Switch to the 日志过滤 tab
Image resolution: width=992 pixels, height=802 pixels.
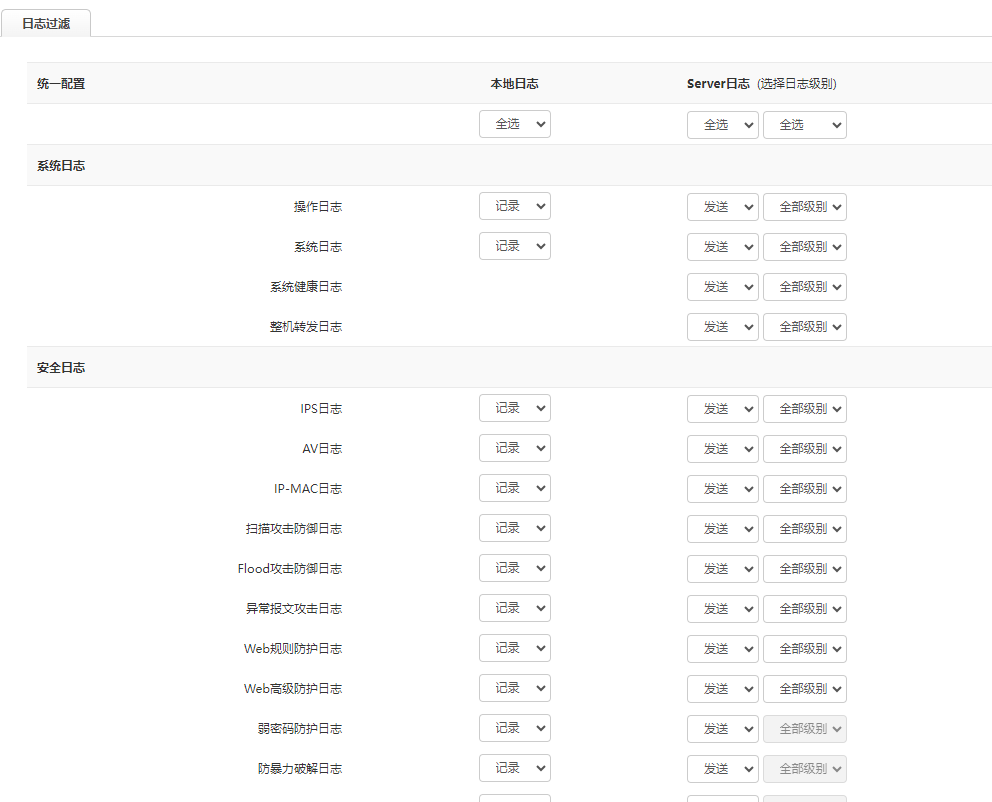(x=46, y=23)
